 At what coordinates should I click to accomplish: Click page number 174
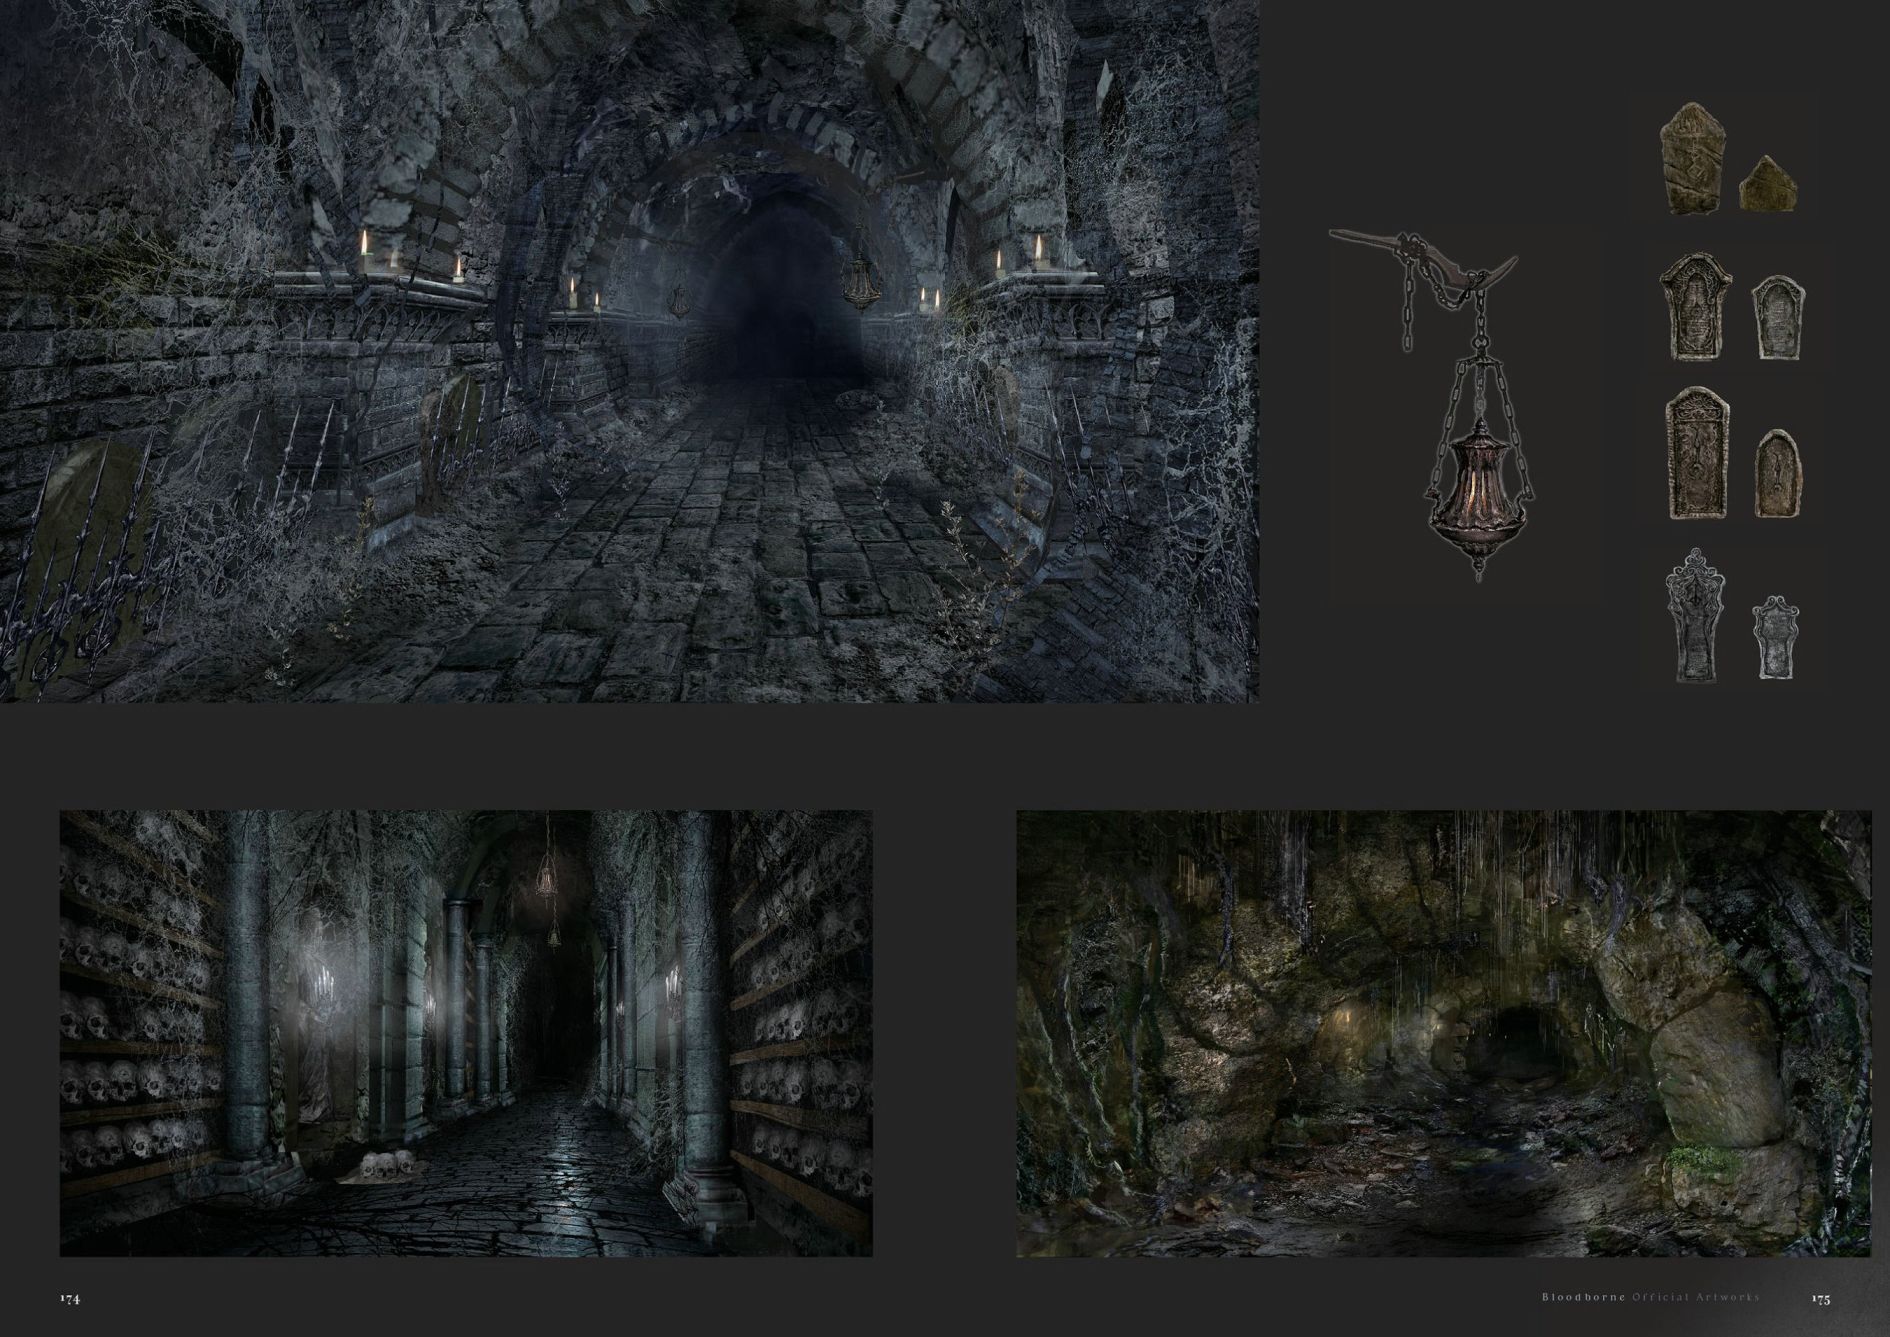69,1299
